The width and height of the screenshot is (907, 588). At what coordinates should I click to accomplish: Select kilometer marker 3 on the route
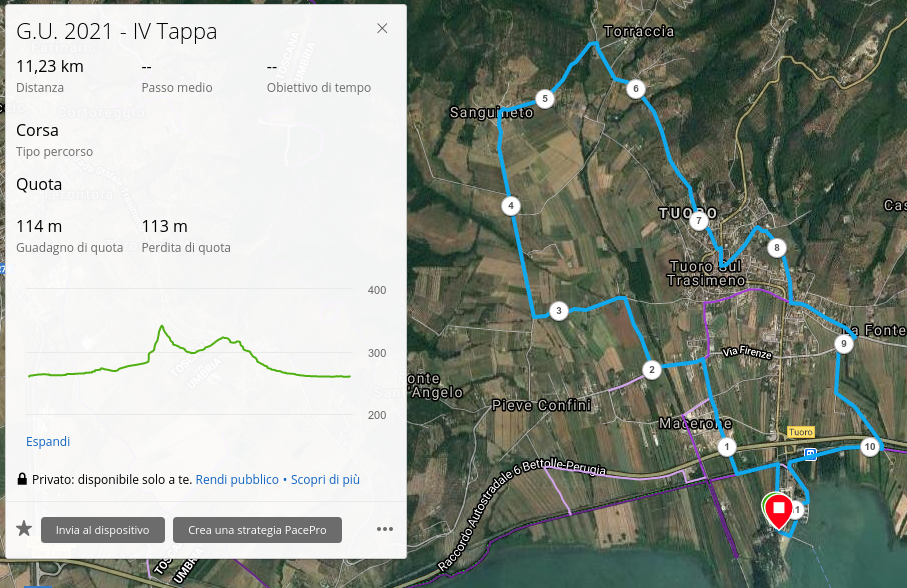pos(559,311)
